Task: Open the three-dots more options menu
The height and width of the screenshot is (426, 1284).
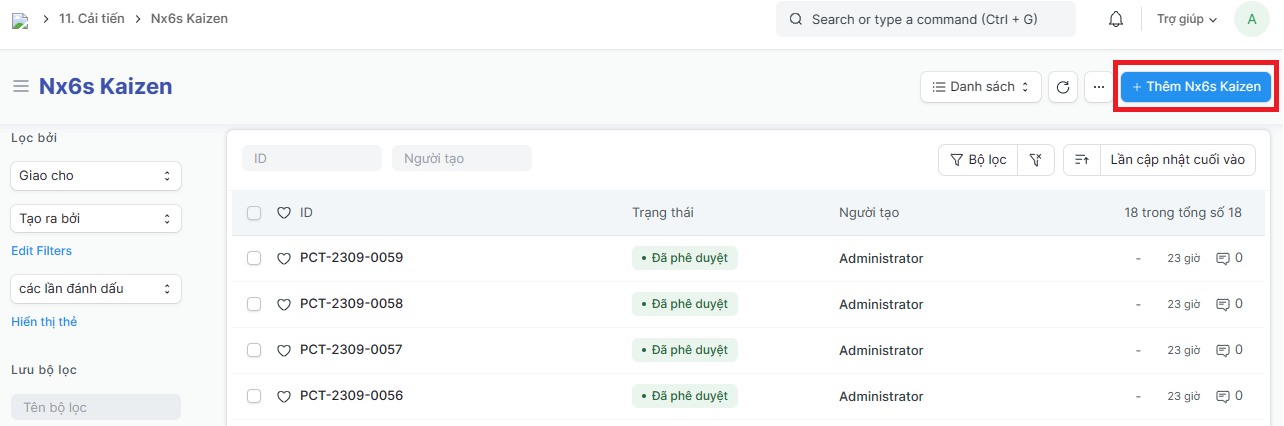Action: (1098, 87)
